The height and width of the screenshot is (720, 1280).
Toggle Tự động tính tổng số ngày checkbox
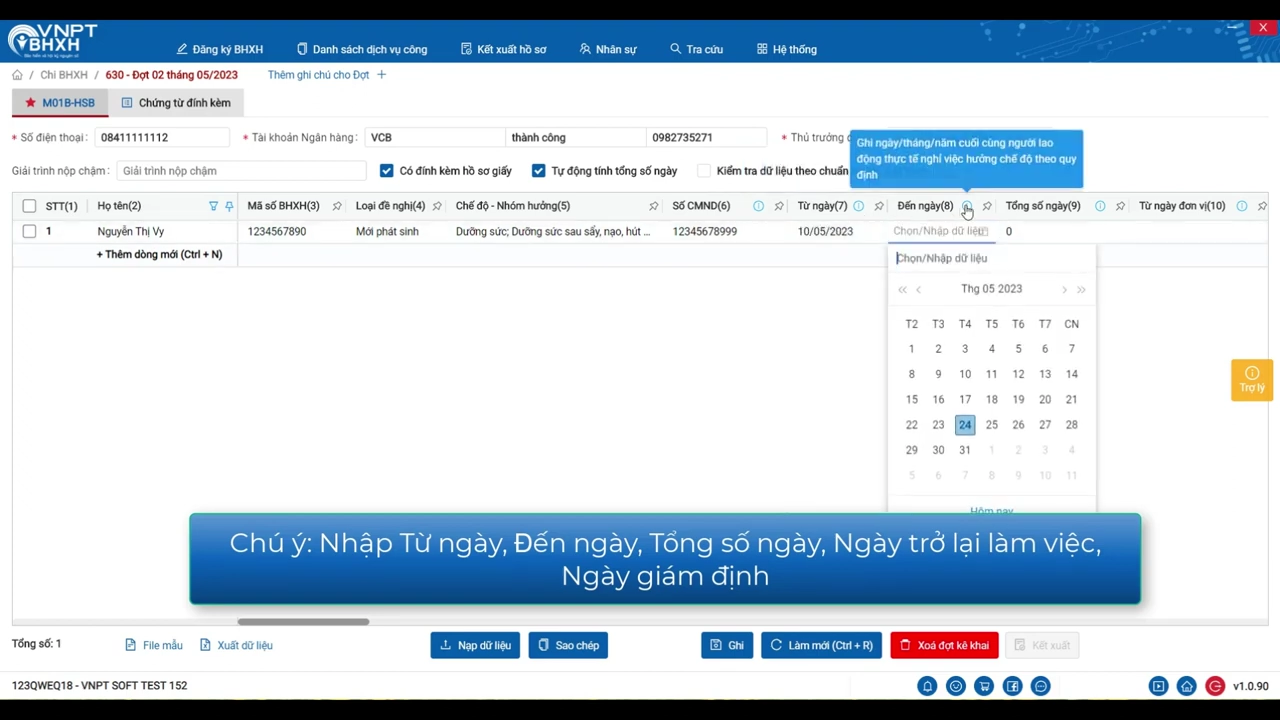coord(539,171)
